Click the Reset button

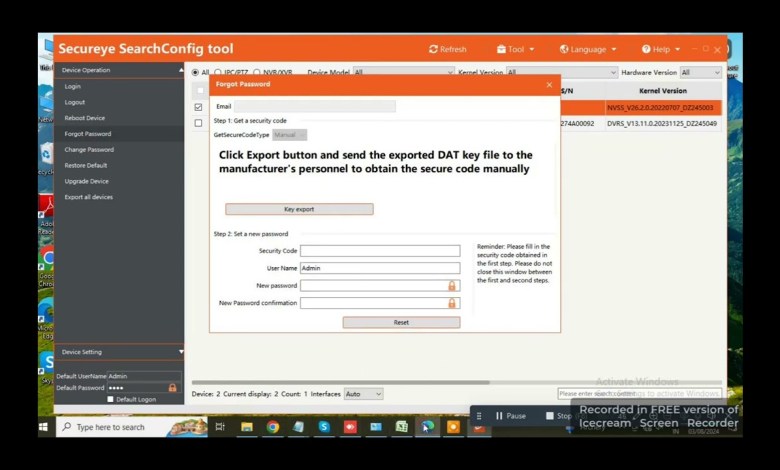tap(401, 322)
